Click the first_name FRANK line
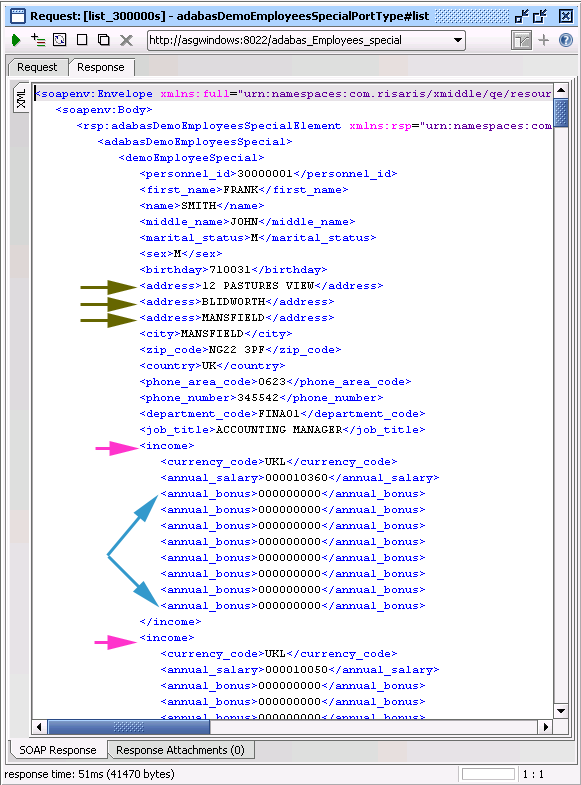 [x=244, y=190]
